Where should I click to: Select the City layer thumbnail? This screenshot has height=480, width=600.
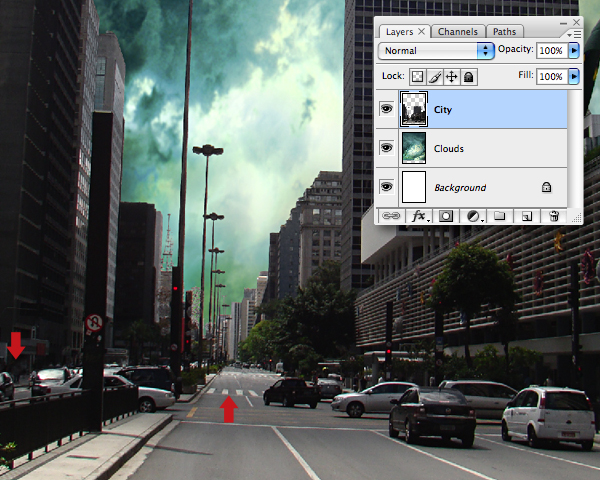click(414, 109)
